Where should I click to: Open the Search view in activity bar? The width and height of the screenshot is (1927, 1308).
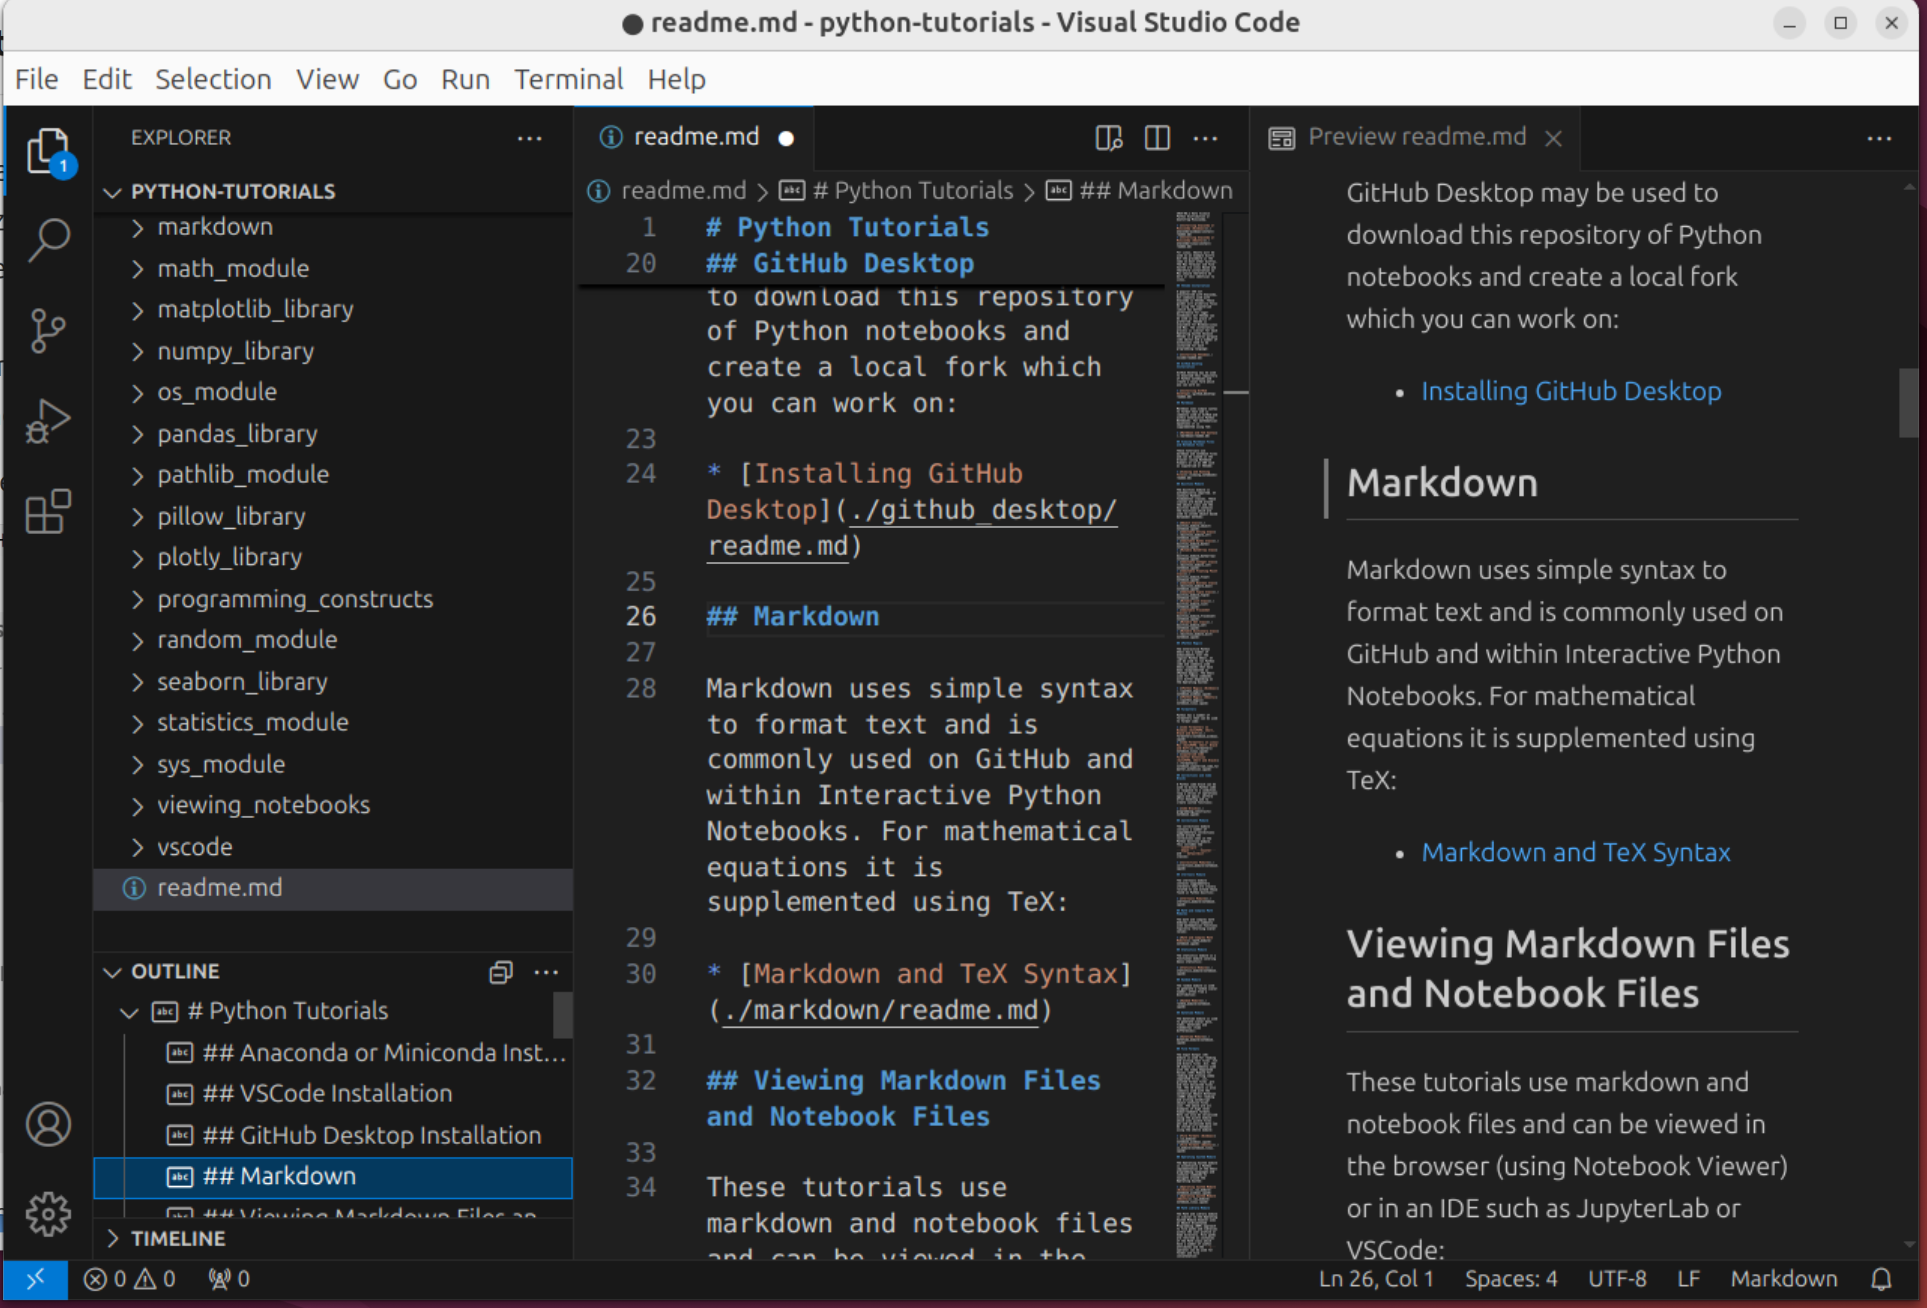click(48, 239)
